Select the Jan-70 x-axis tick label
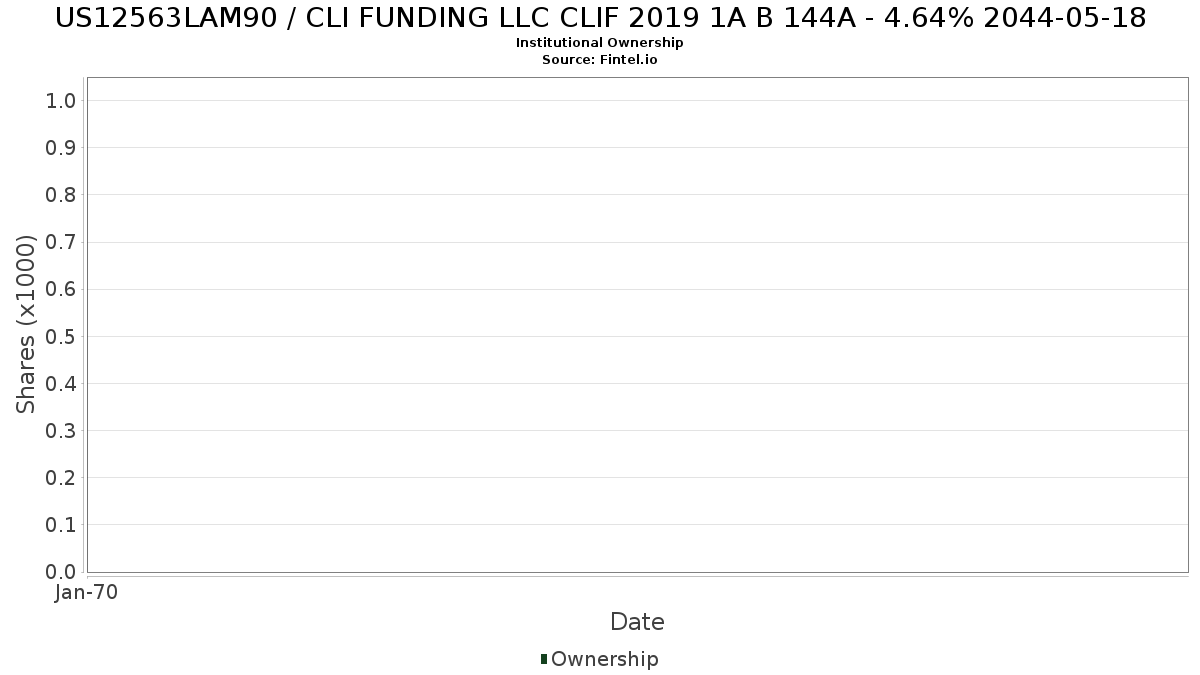 [87, 592]
